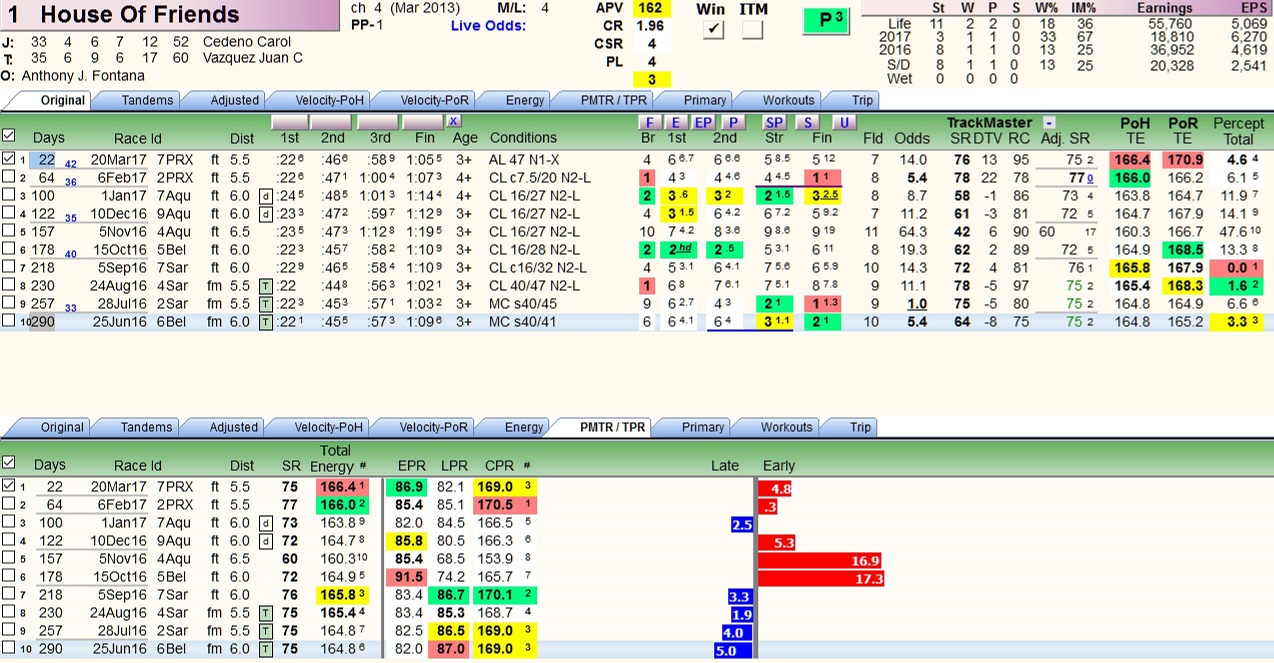Screen dimensions: 1274x663
Task: Click the d marker on 1Jan17 row, Original grid
Action: (x=264, y=196)
